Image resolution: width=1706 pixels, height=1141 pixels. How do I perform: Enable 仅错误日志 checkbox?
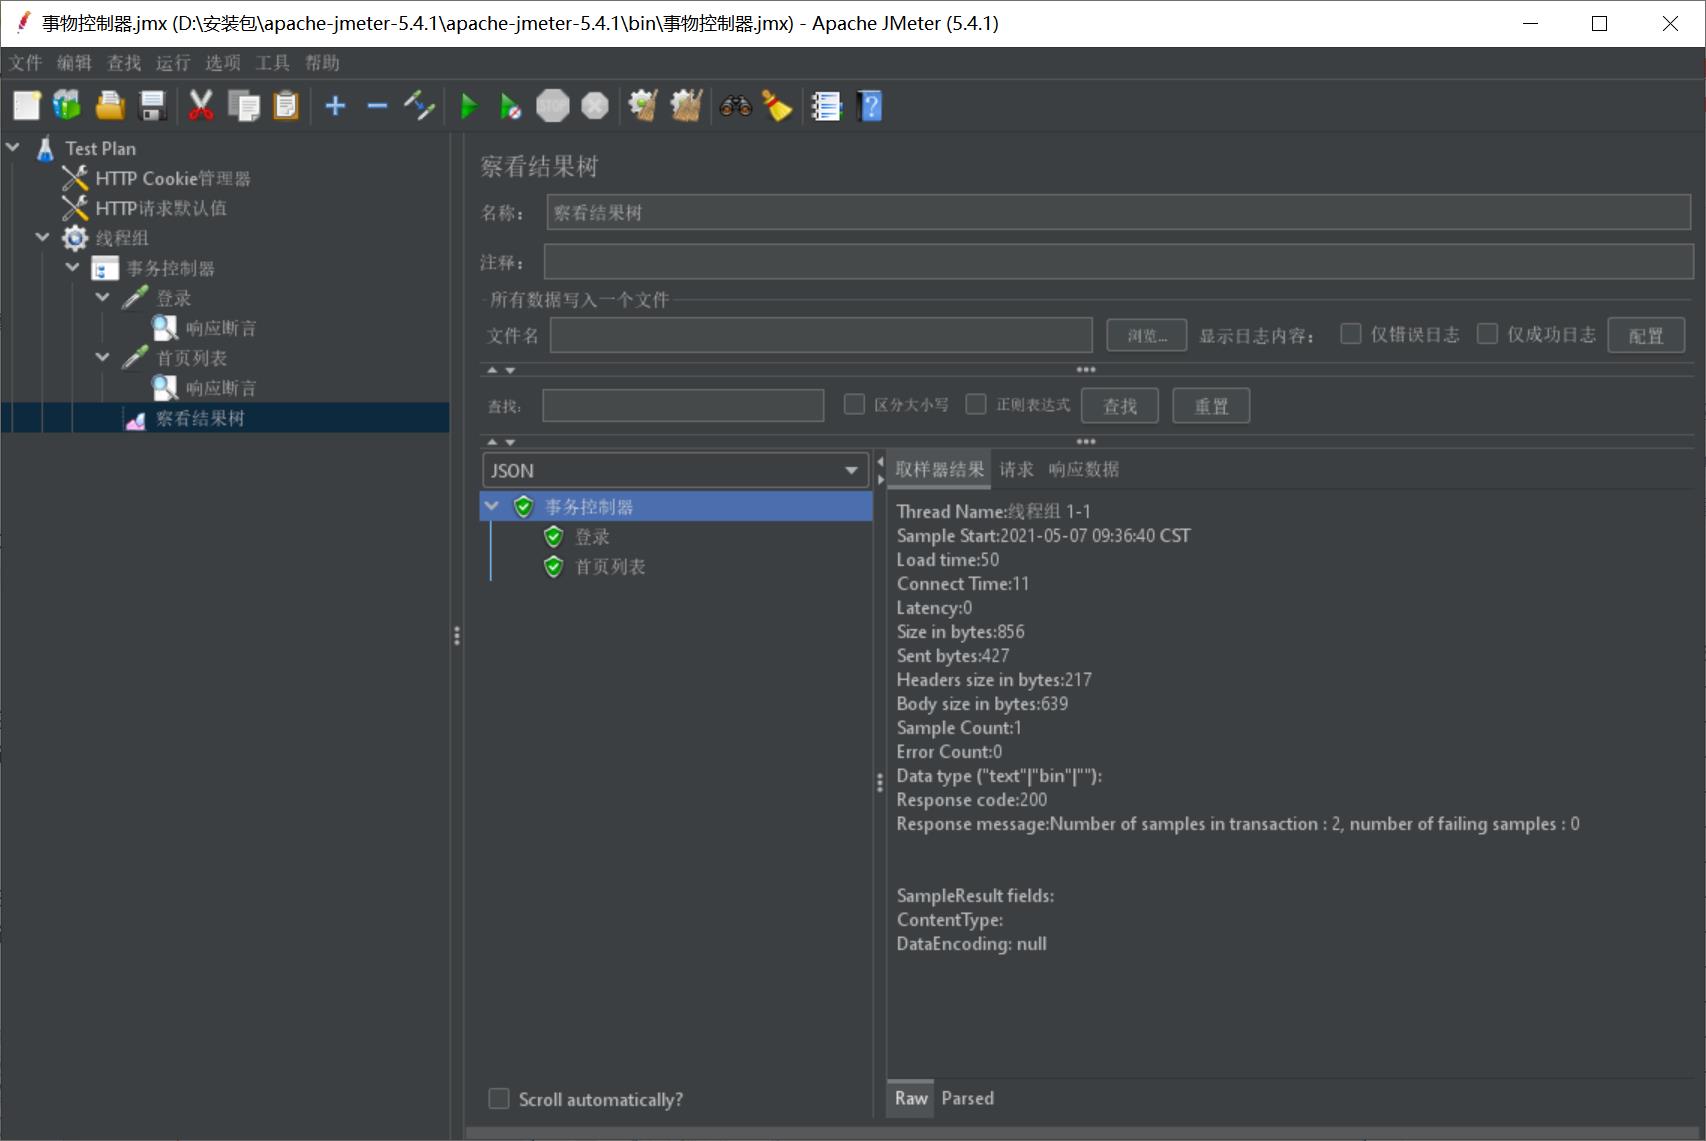[1351, 334]
